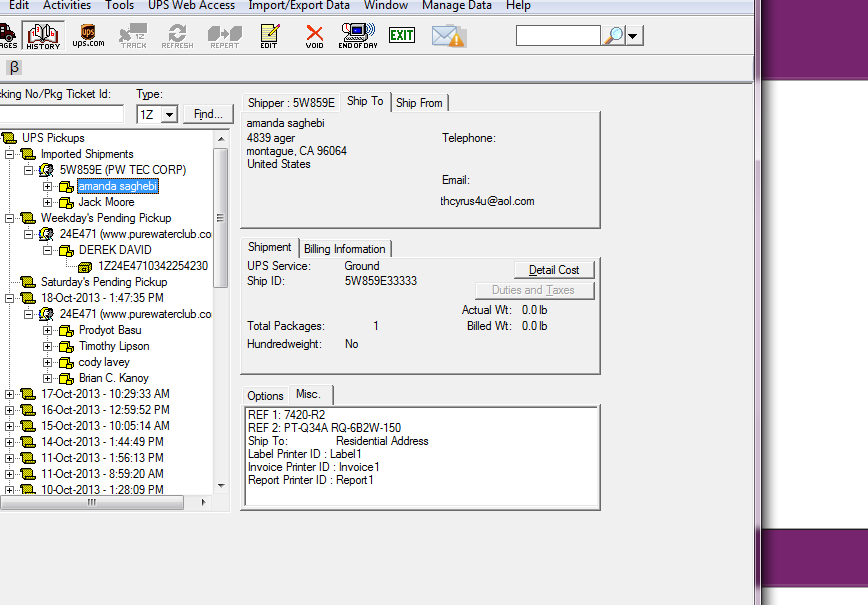This screenshot has height=605, width=868.
Task: Expand the amanda saghebi shipment node
Action: click(48, 187)
